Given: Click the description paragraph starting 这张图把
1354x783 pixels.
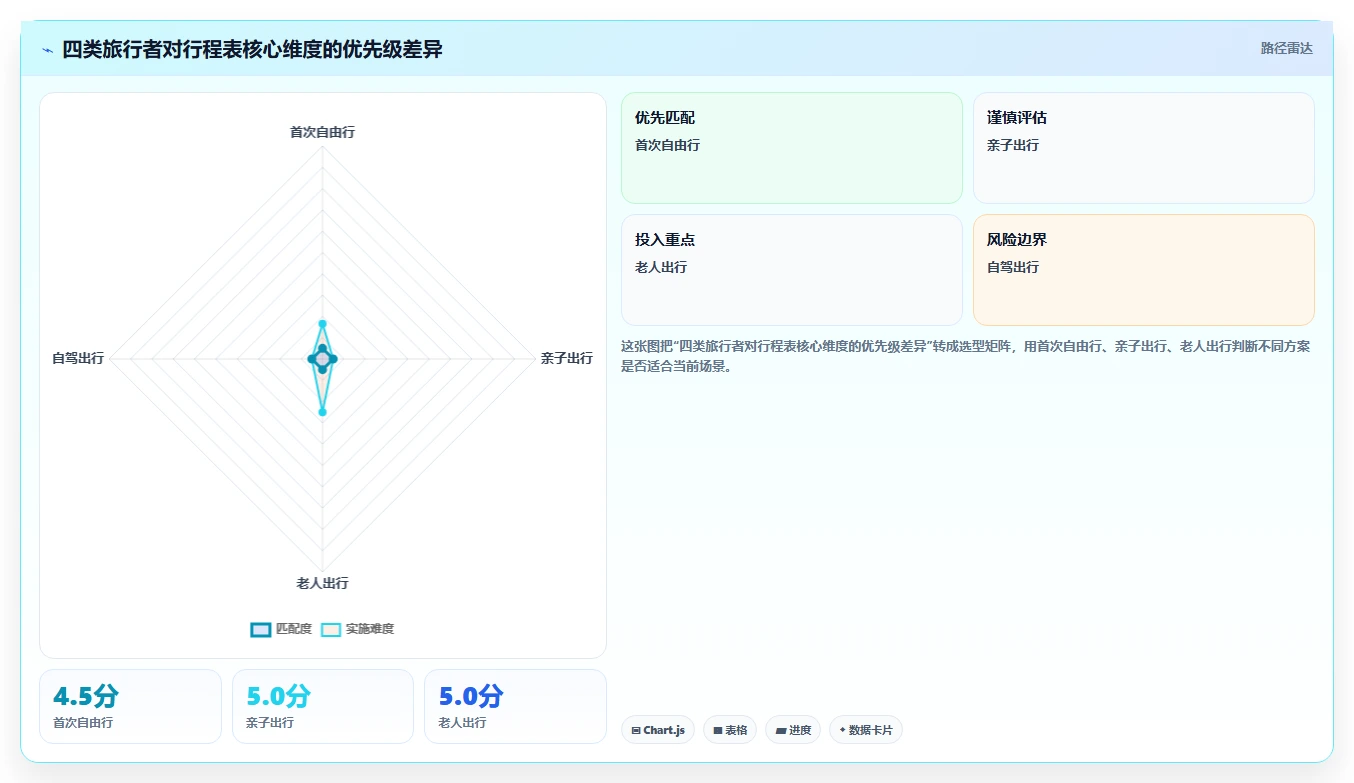Looking at the screenshot, I should [967, 356].
